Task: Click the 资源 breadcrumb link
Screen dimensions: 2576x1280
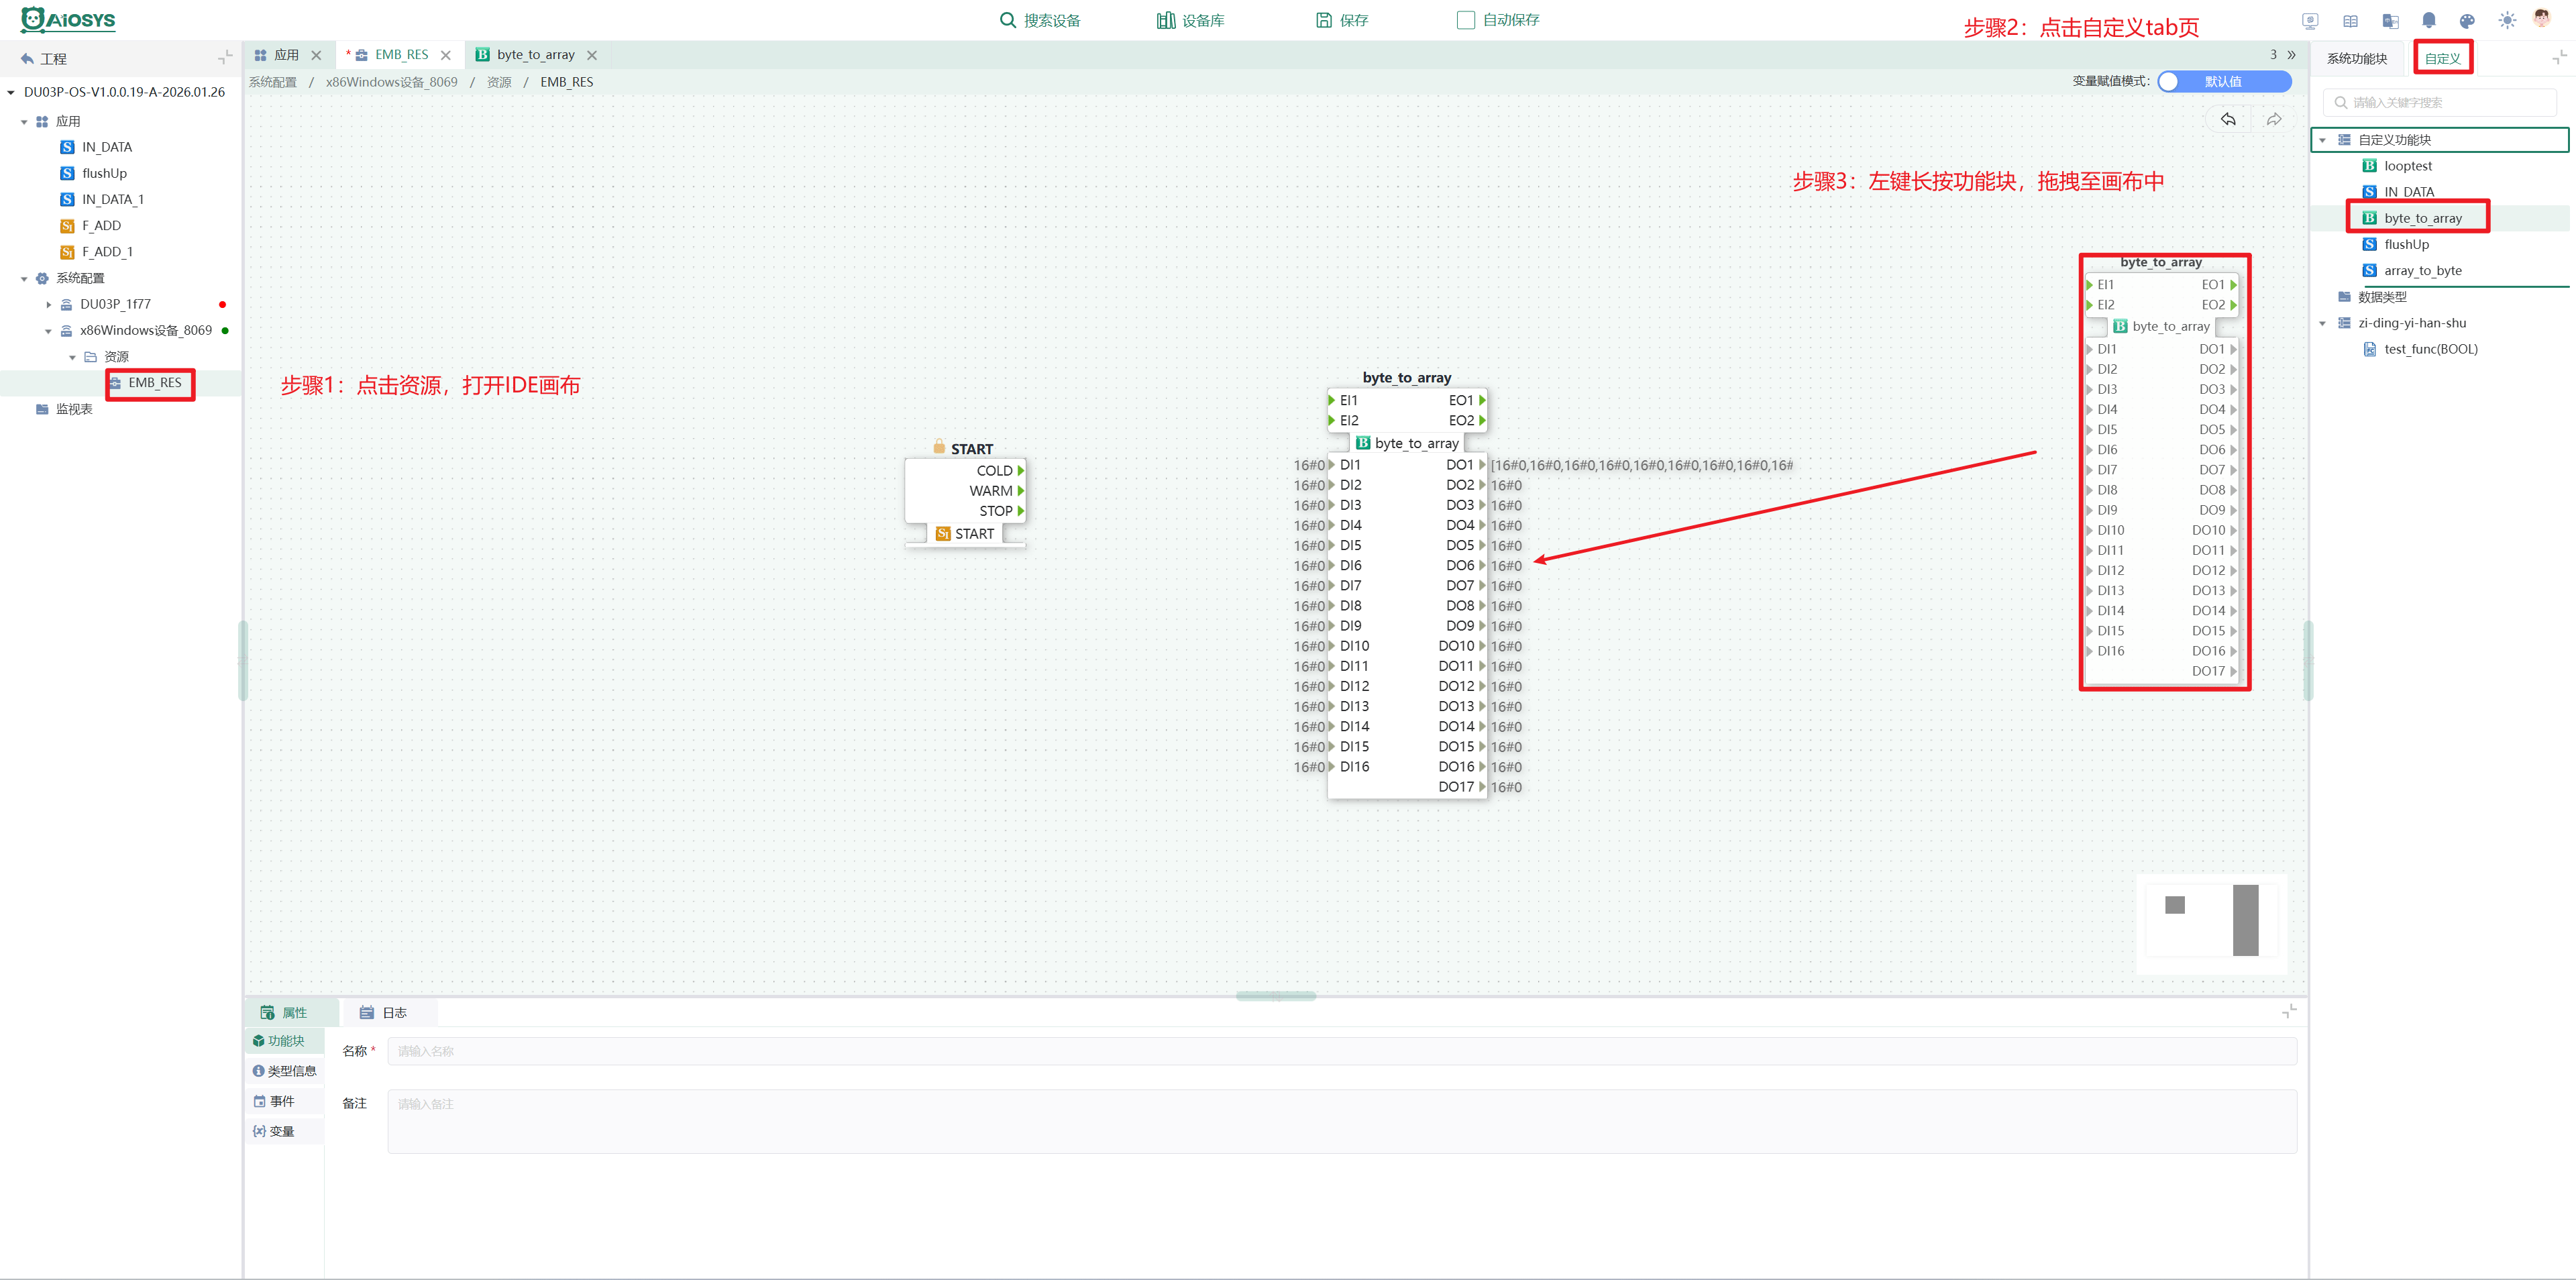Action: coord(499,82)
